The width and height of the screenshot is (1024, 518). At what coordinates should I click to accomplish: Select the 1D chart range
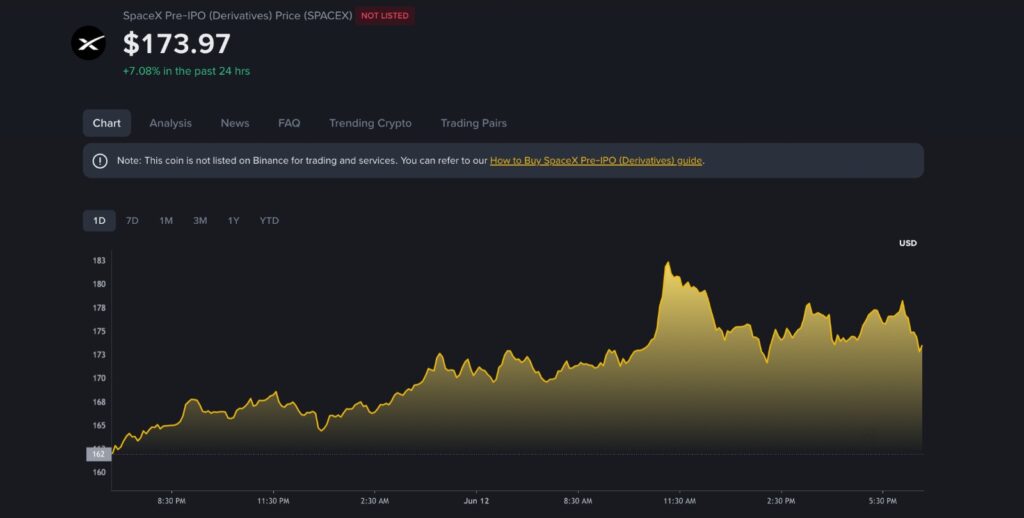[99, 221]
